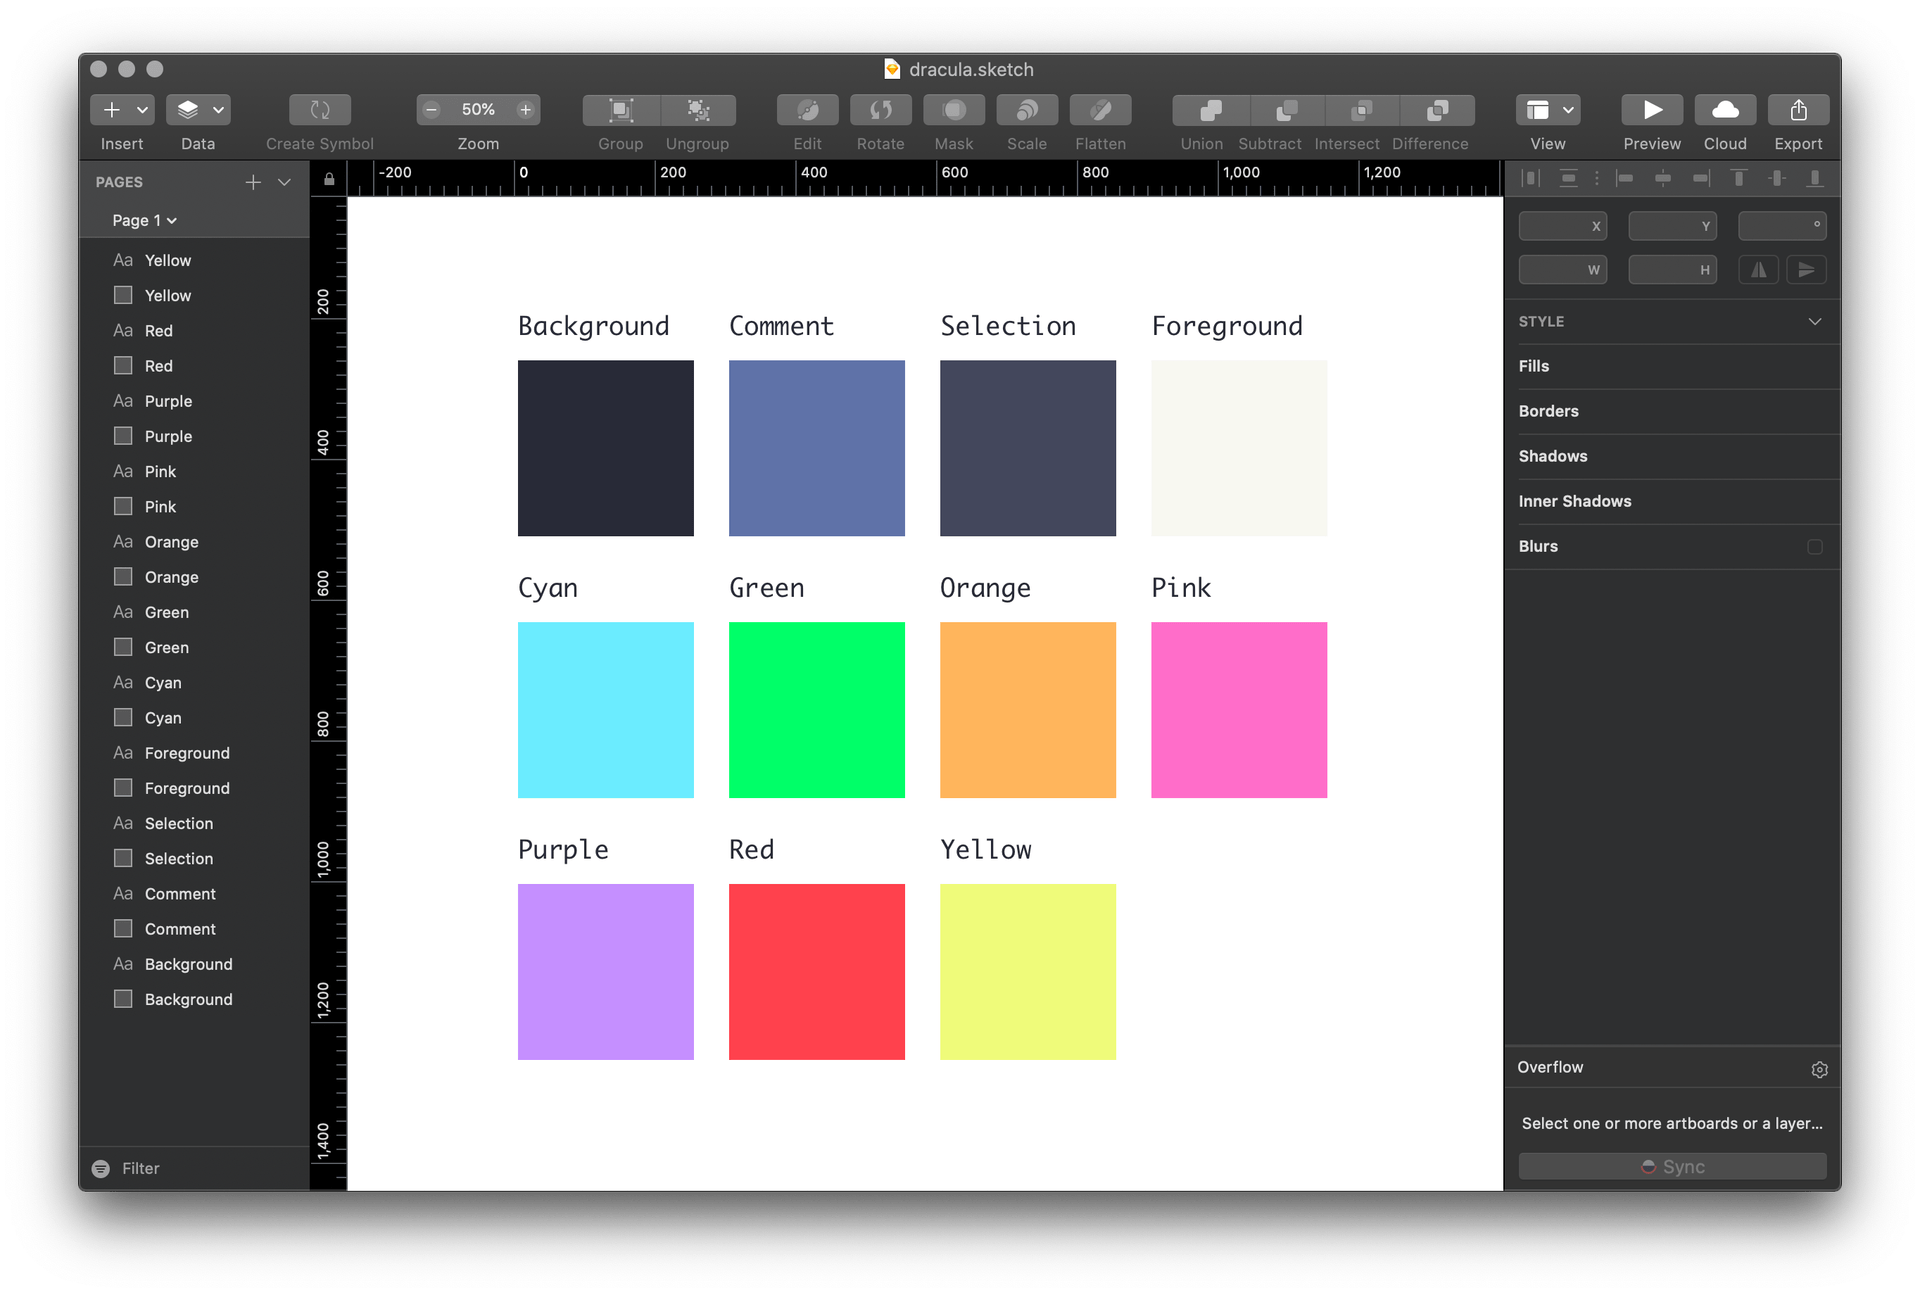Select the Scale tool
This screenshot has height=1295, width=1920.
1026,110
